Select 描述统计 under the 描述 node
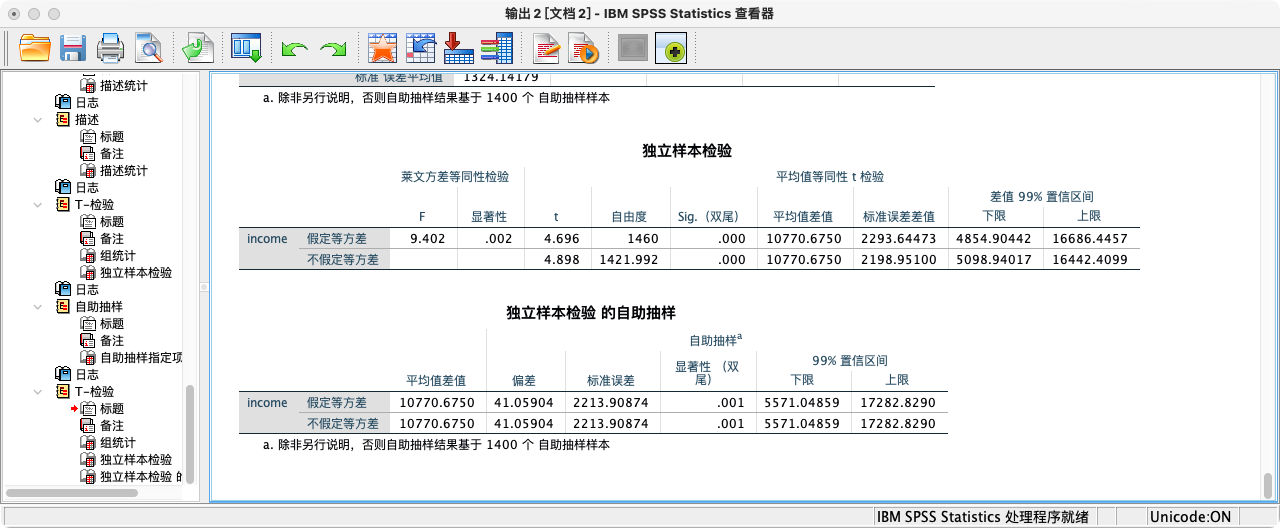This screenshot has width=1280, height=528. pyautogui.click(x=124, y=170)
